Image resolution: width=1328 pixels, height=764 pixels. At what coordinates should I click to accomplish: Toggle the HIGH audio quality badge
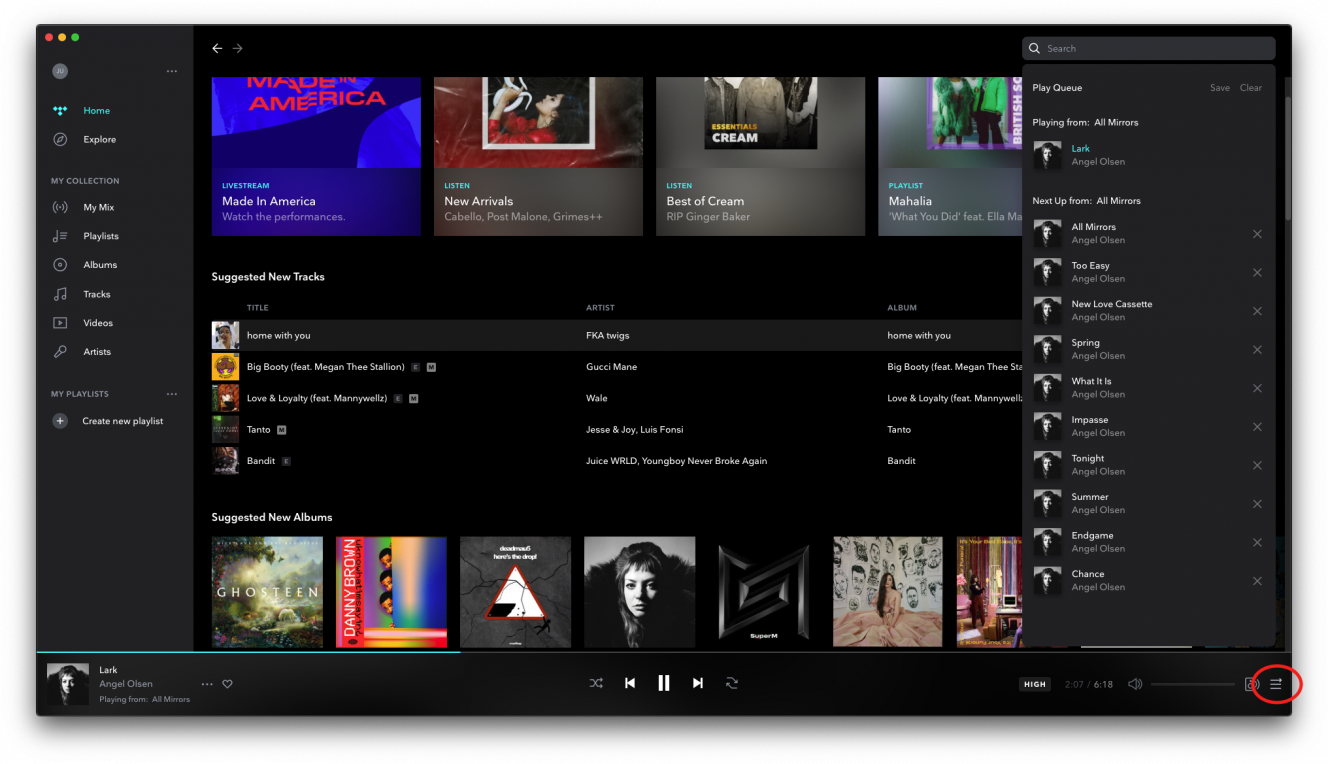click(1035, 684)
